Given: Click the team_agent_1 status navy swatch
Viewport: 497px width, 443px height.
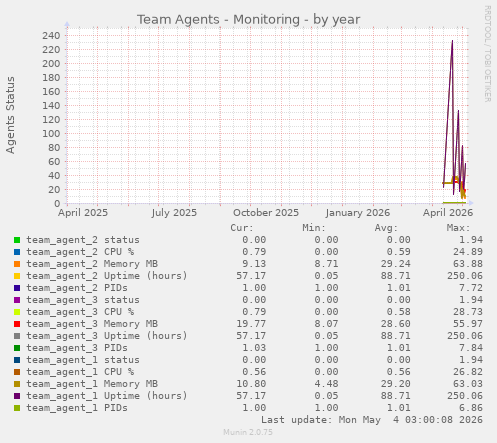Looking at the screenshot, I should 17,360.
